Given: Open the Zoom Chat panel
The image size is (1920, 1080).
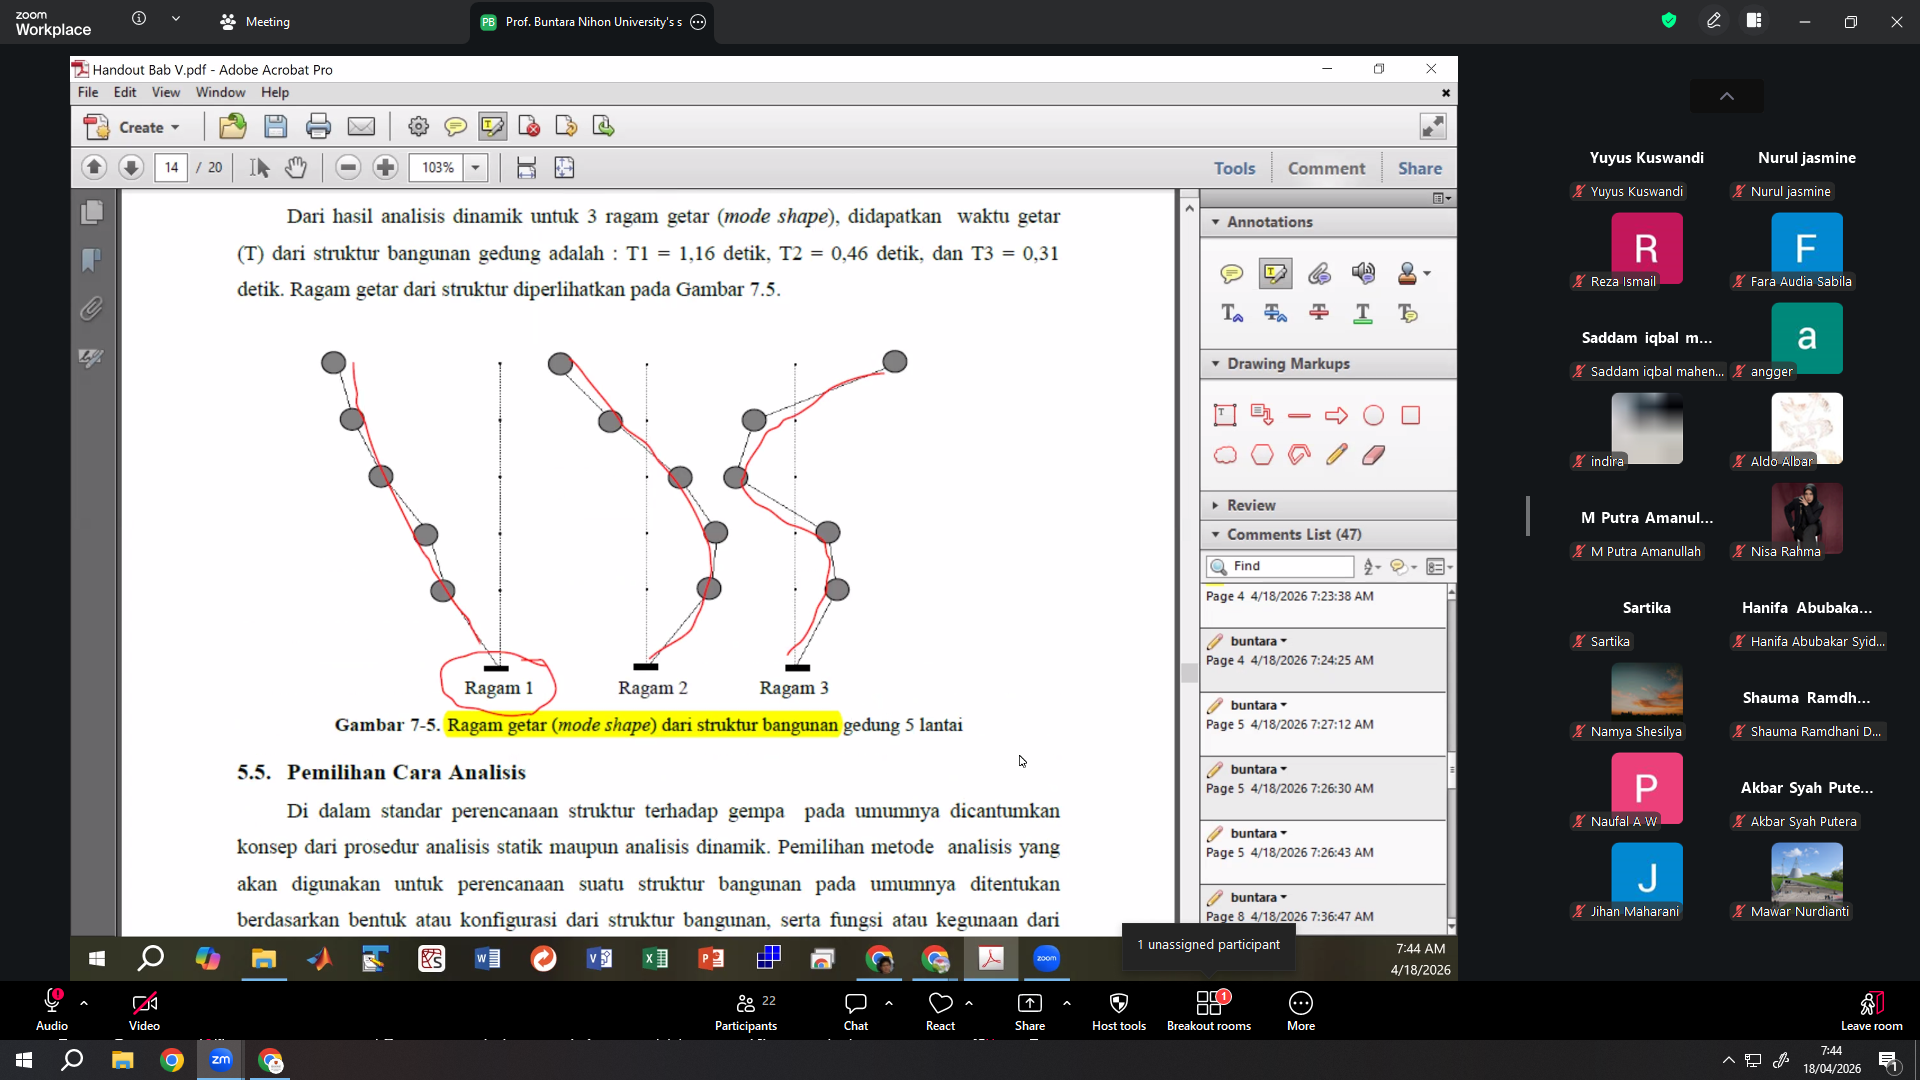Looking at the screenshot, I should tap(856, 1010).
